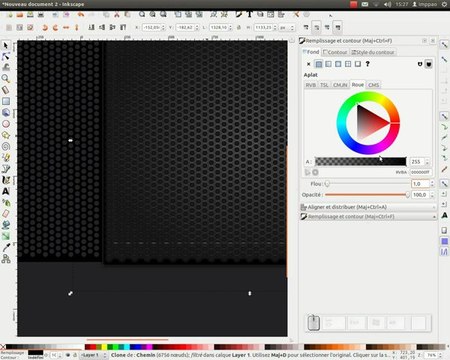This screenshot has width=450, height=360.
Task: Select the 3D box tool
Action: [x=6, y=112]
